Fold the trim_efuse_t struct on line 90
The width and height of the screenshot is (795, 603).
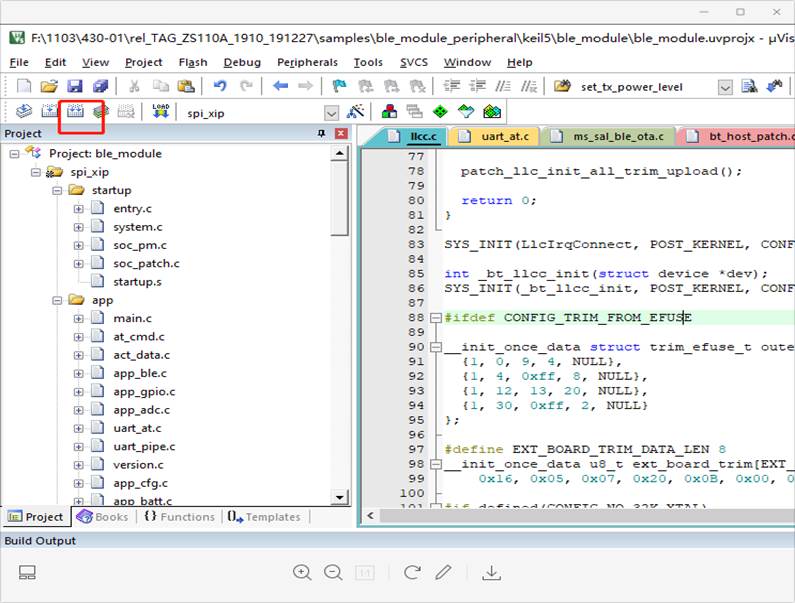click(436, 347)
